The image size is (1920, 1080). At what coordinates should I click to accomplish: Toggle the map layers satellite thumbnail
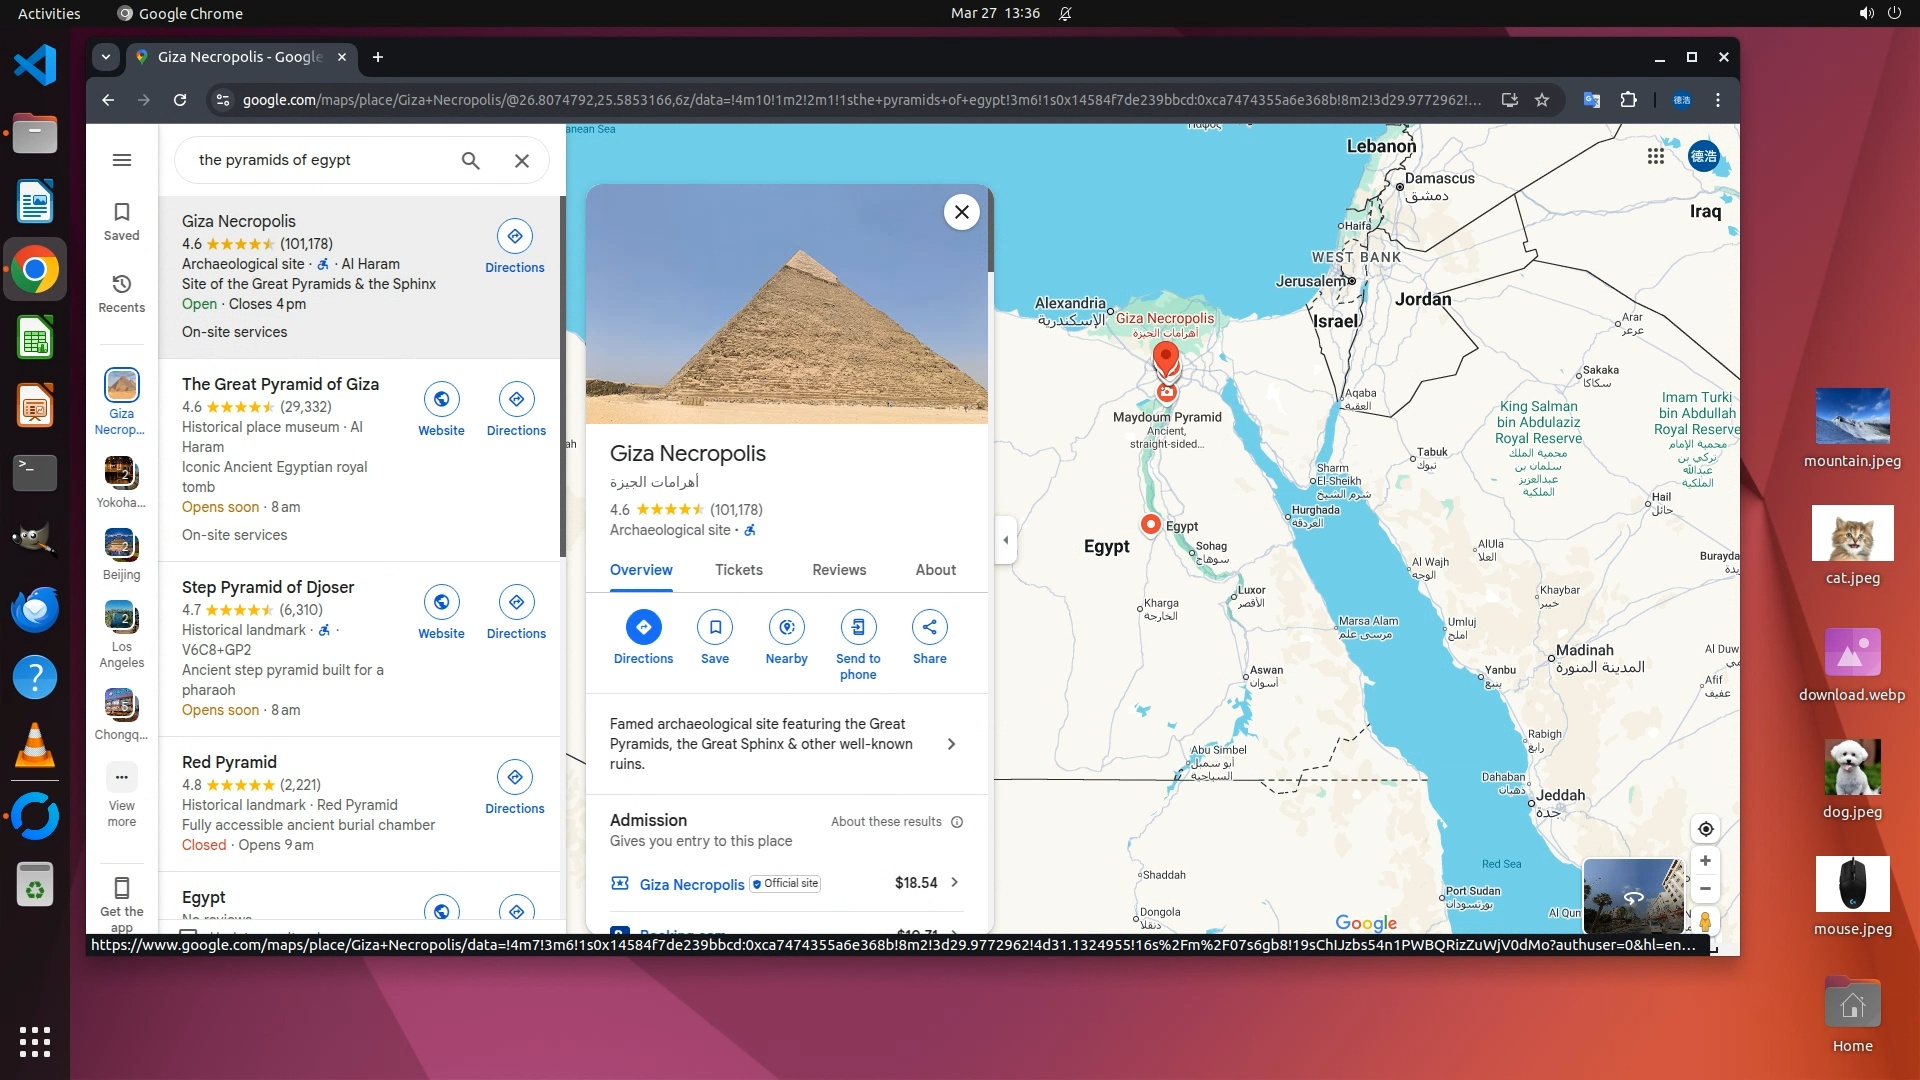(x=1632, y=895)
